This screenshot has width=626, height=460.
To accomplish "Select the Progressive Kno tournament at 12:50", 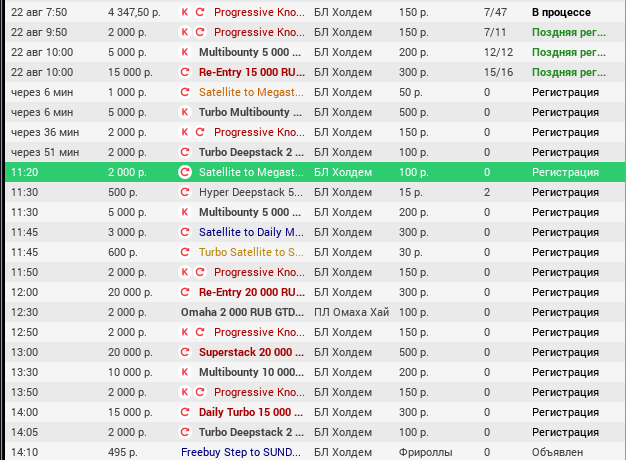I will [259, 332].
